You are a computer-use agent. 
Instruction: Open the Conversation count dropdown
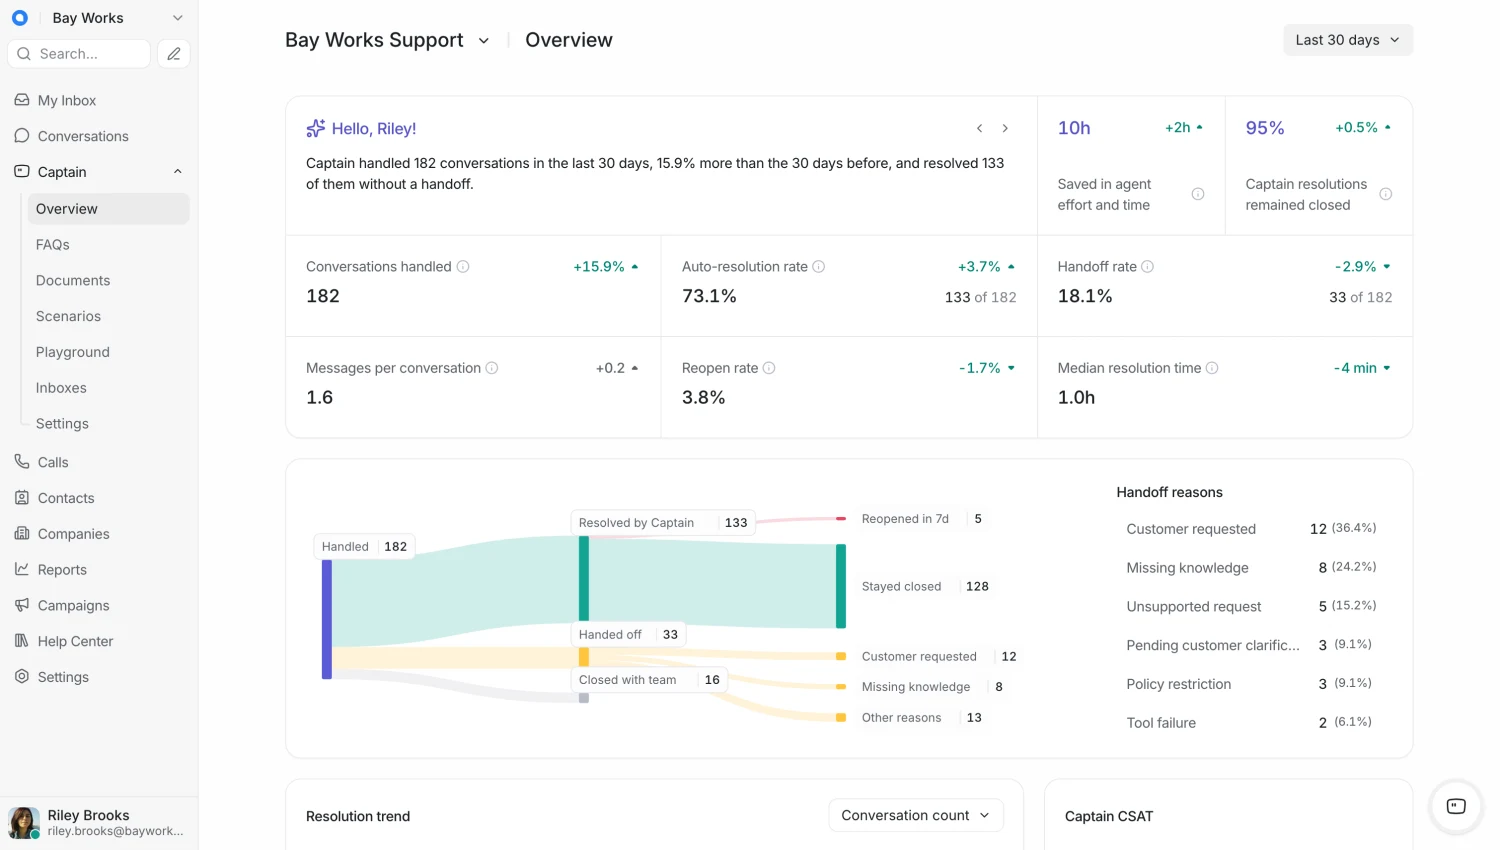[916, 816]
